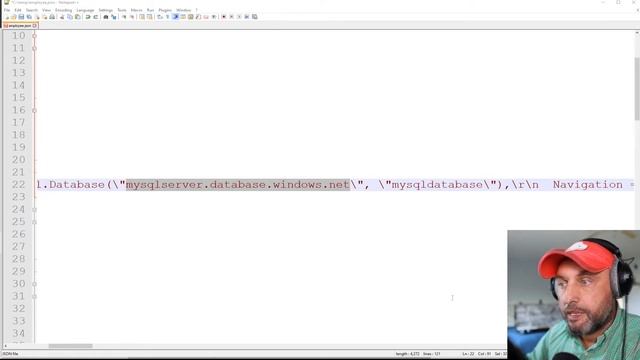Click the Close All toolbar icon
The width and height of the screenshot is (640, 360).
point(45,17)
